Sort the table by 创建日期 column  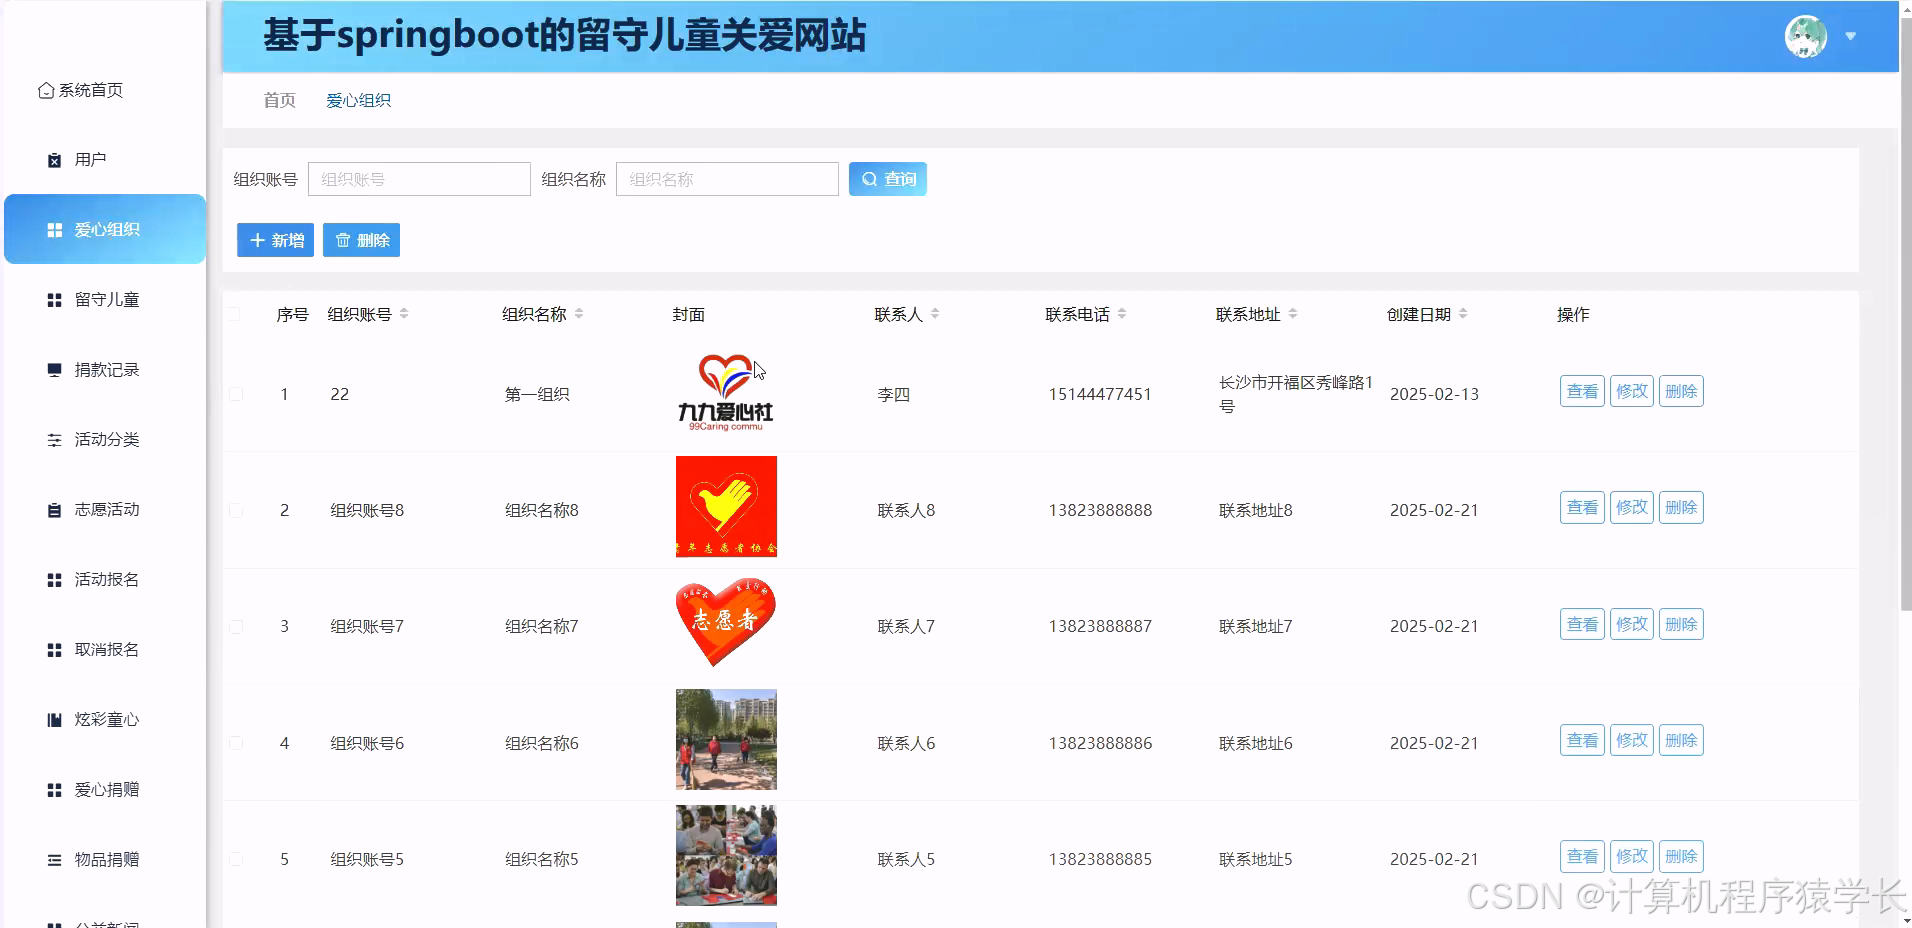tap(1465, 313)
